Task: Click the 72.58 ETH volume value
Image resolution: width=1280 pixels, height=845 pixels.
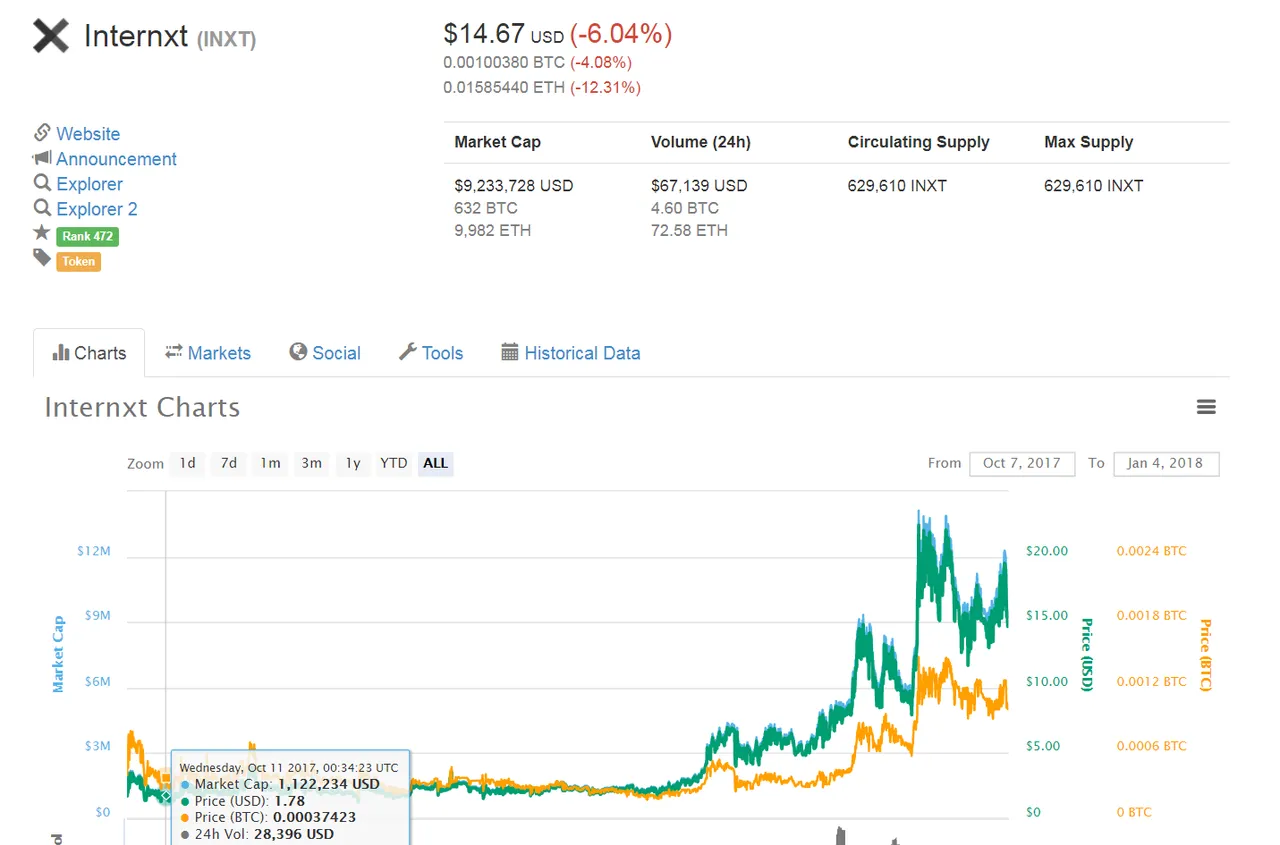Action: point(689,231)
